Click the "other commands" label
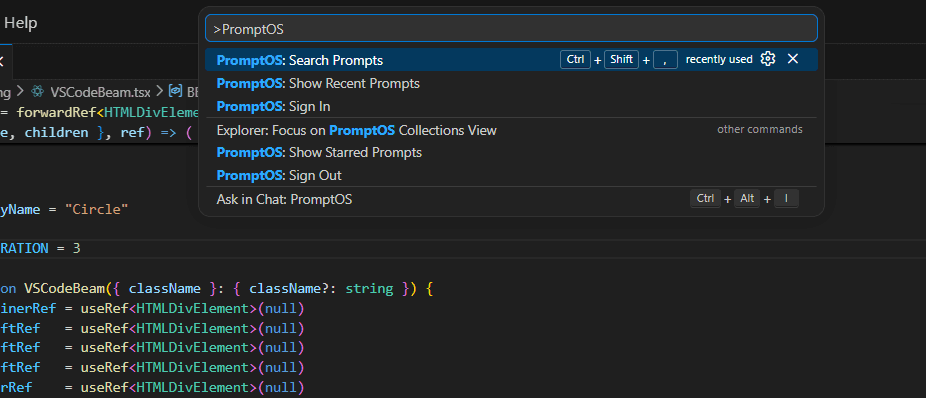Image resolution: width=926 pixels, height=398 pixels. click(759, 129)
